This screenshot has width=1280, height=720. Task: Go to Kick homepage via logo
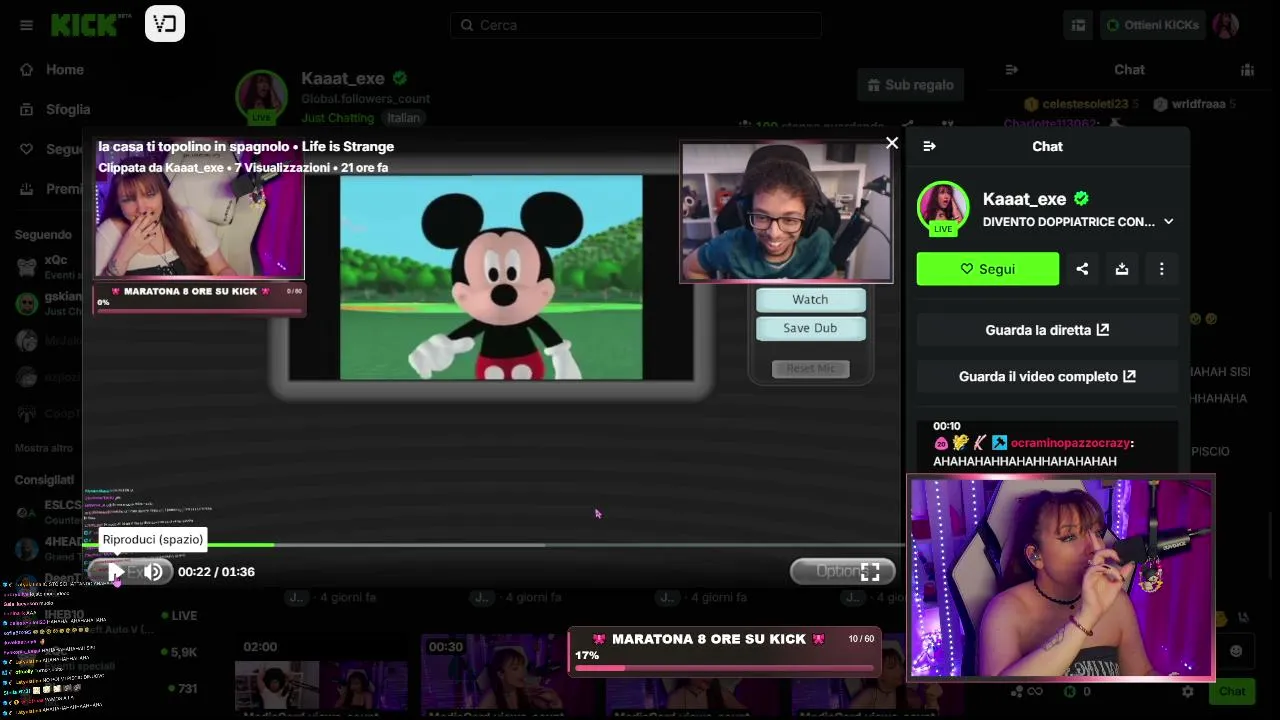coord(84,24)
